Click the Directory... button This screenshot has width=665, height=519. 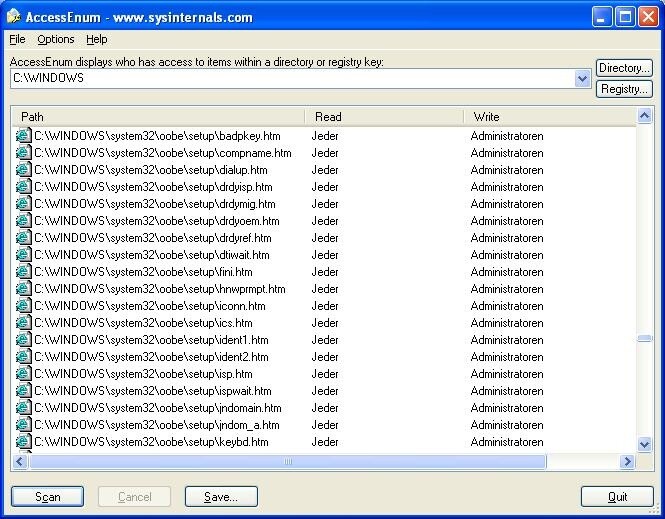click(624, 68)
